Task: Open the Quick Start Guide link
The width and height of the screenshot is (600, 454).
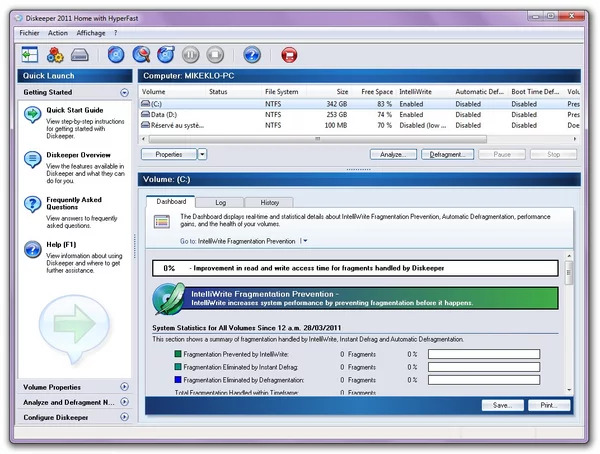Action: point(75,110)
